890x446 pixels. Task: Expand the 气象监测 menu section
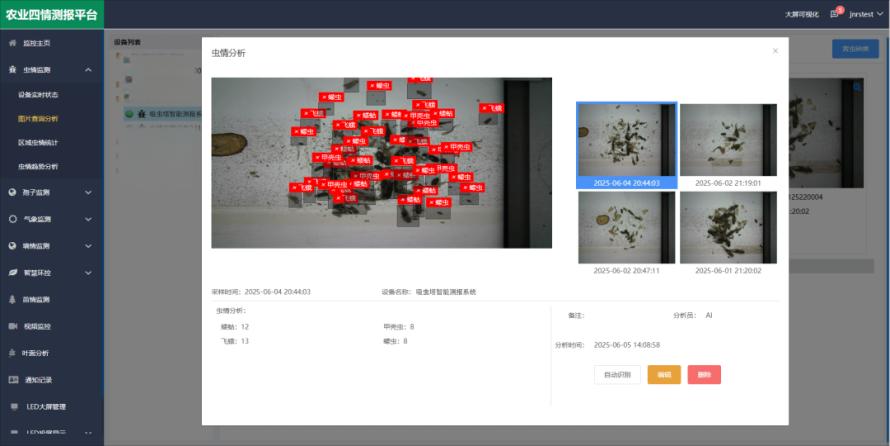point(88,219)
